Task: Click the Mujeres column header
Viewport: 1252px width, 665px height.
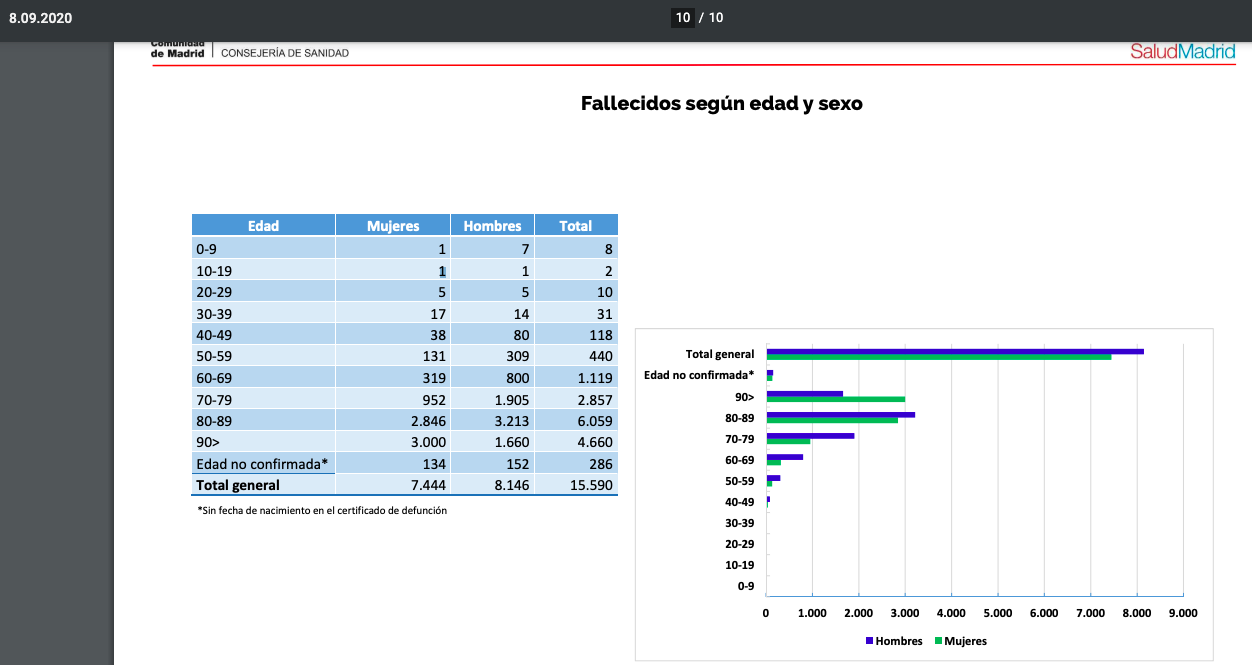Action: click(393, 226)
